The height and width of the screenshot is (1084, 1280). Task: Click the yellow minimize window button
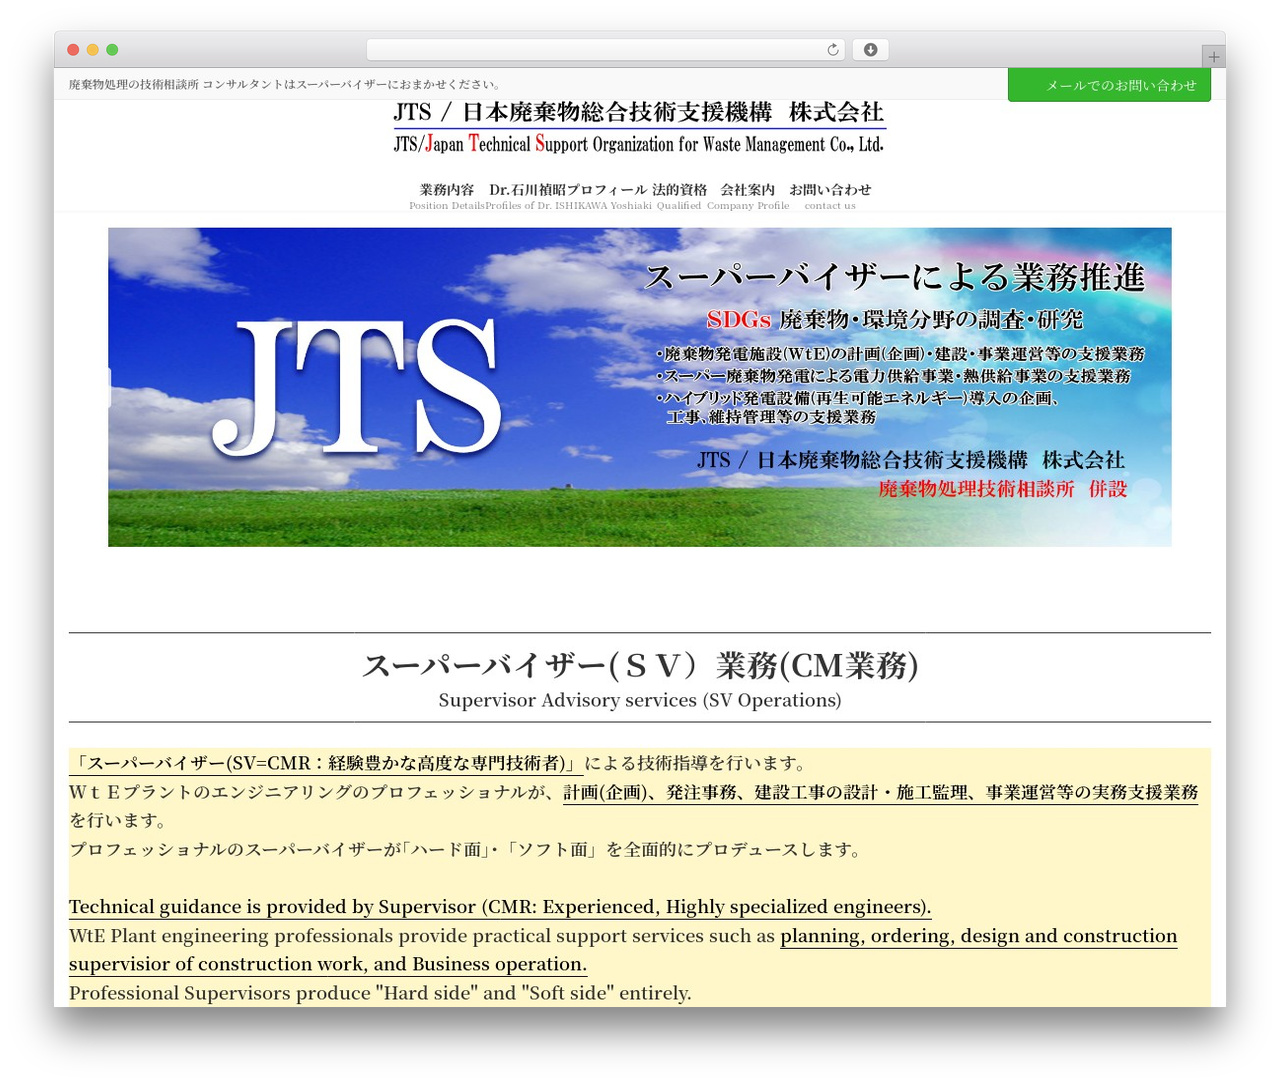(x=93, y=50)
